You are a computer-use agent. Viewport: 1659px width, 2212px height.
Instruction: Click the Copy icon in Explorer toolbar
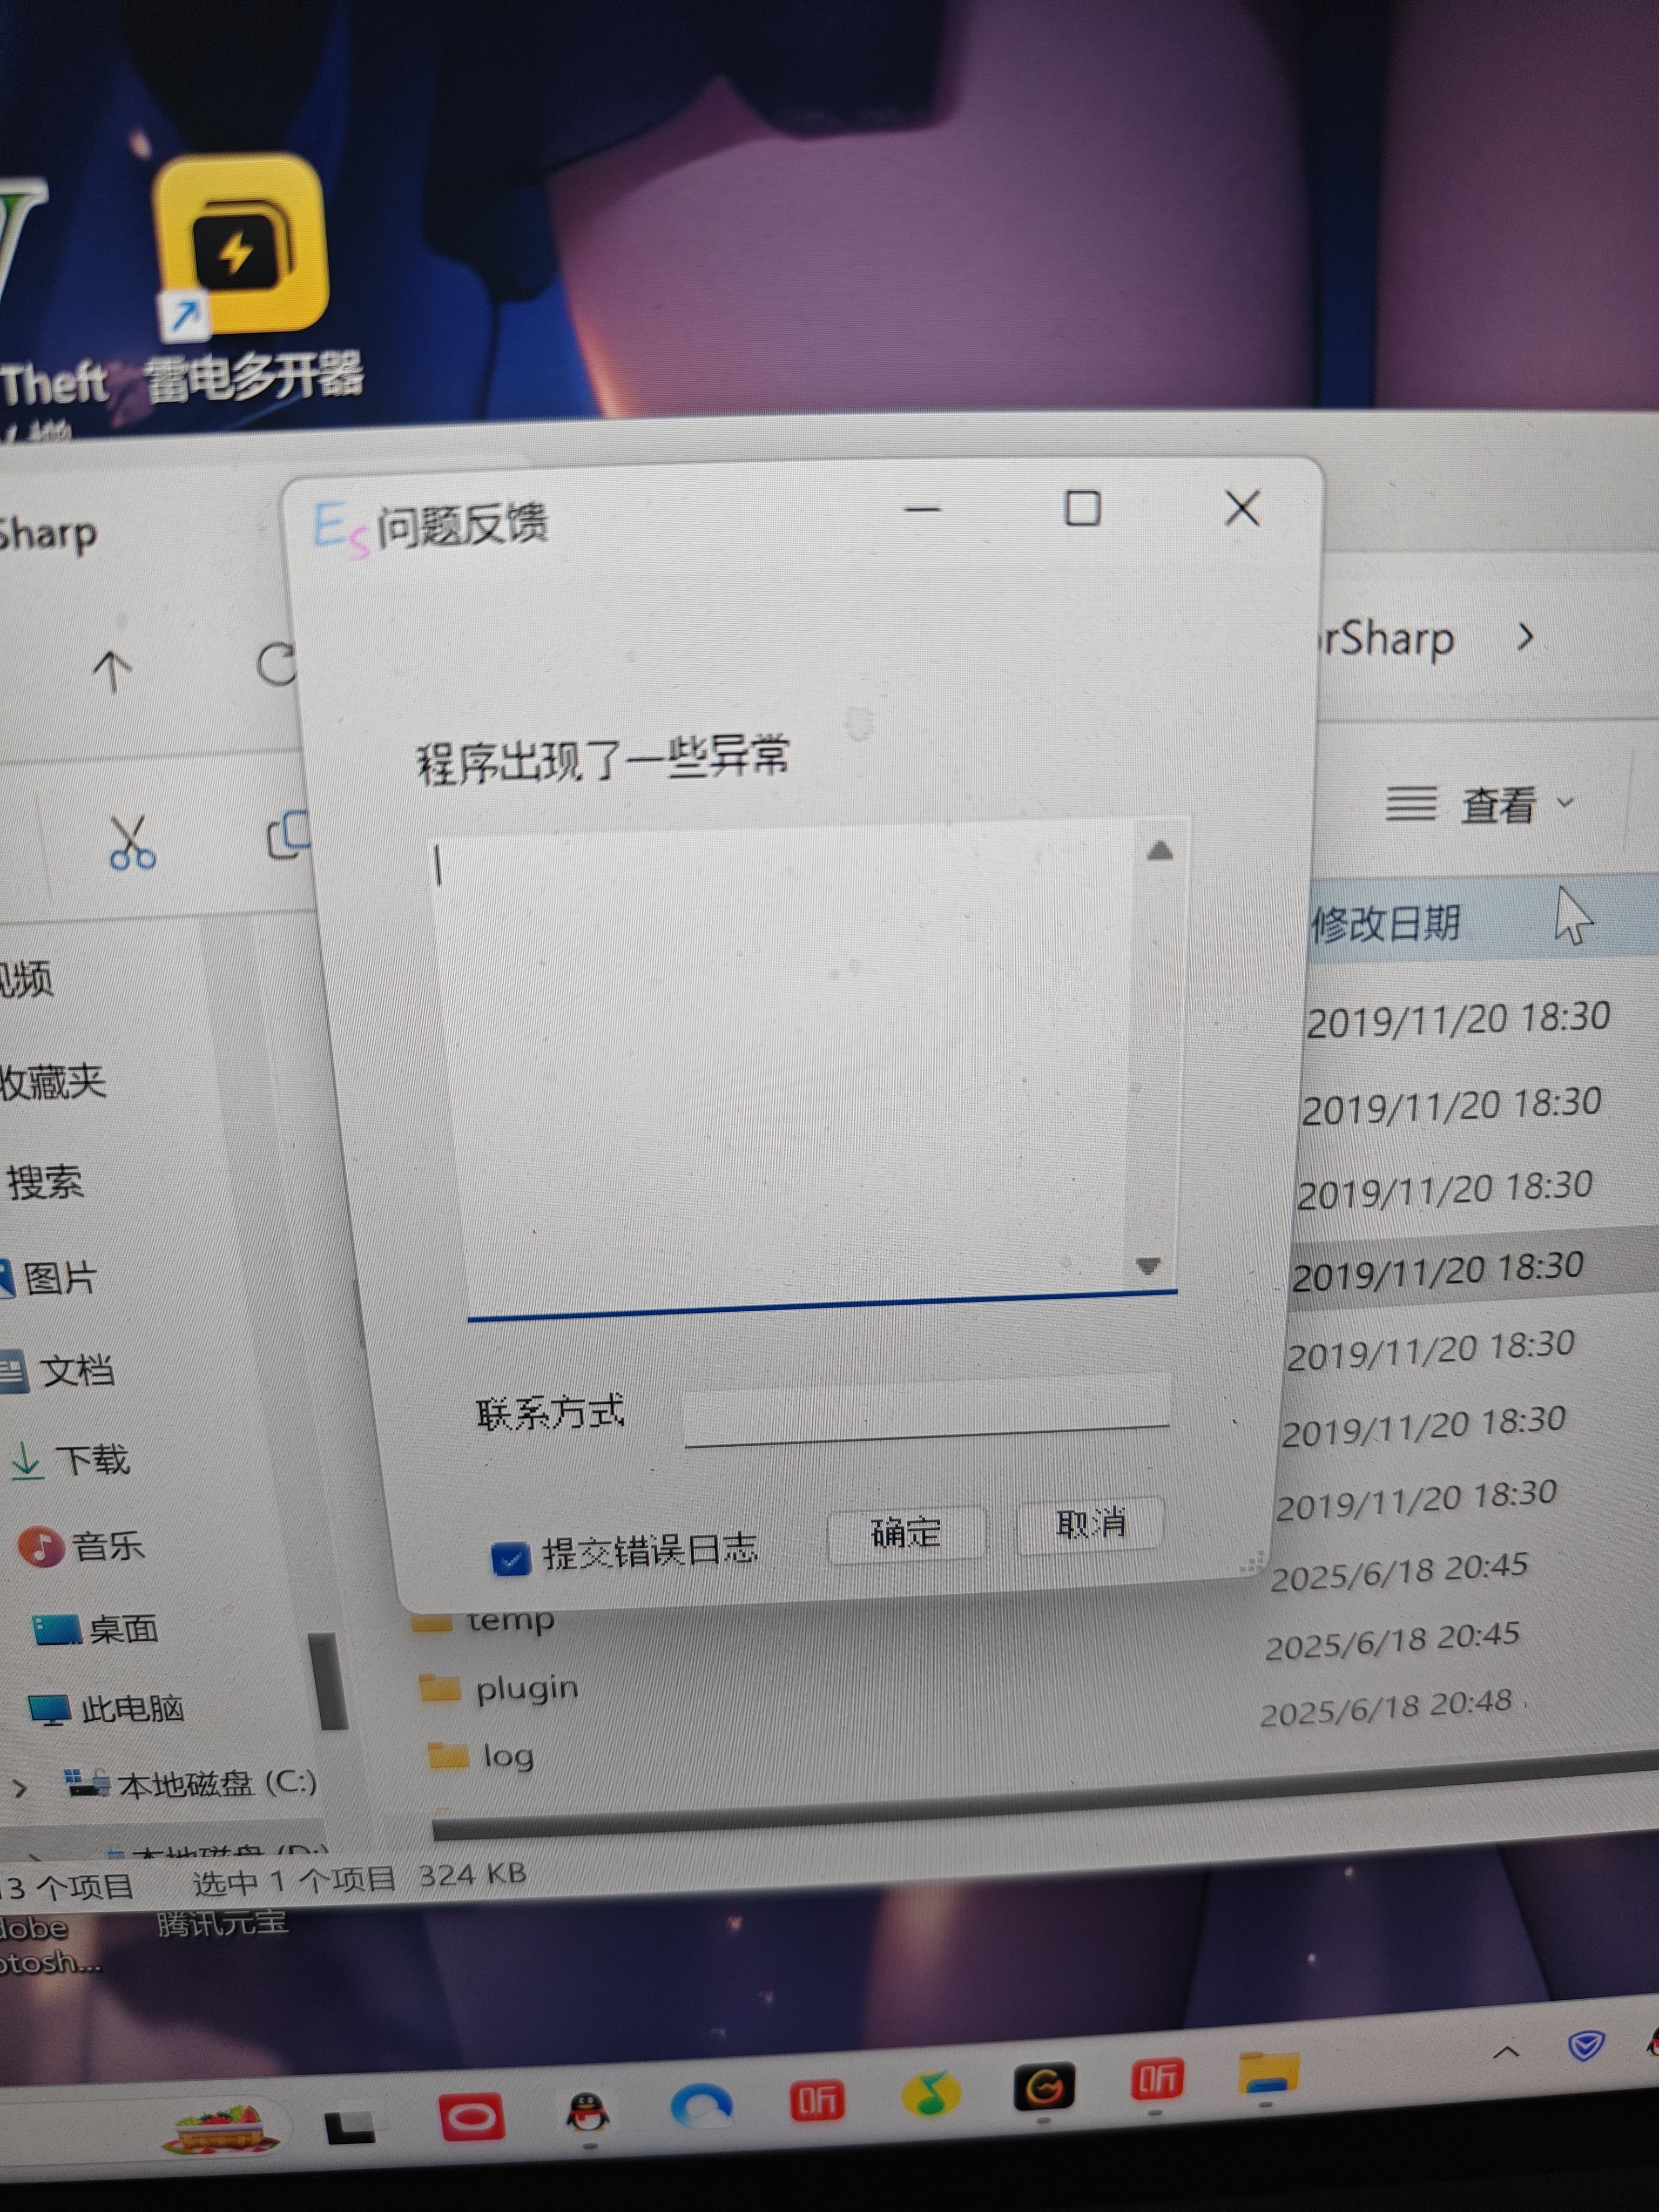point(288,836)
